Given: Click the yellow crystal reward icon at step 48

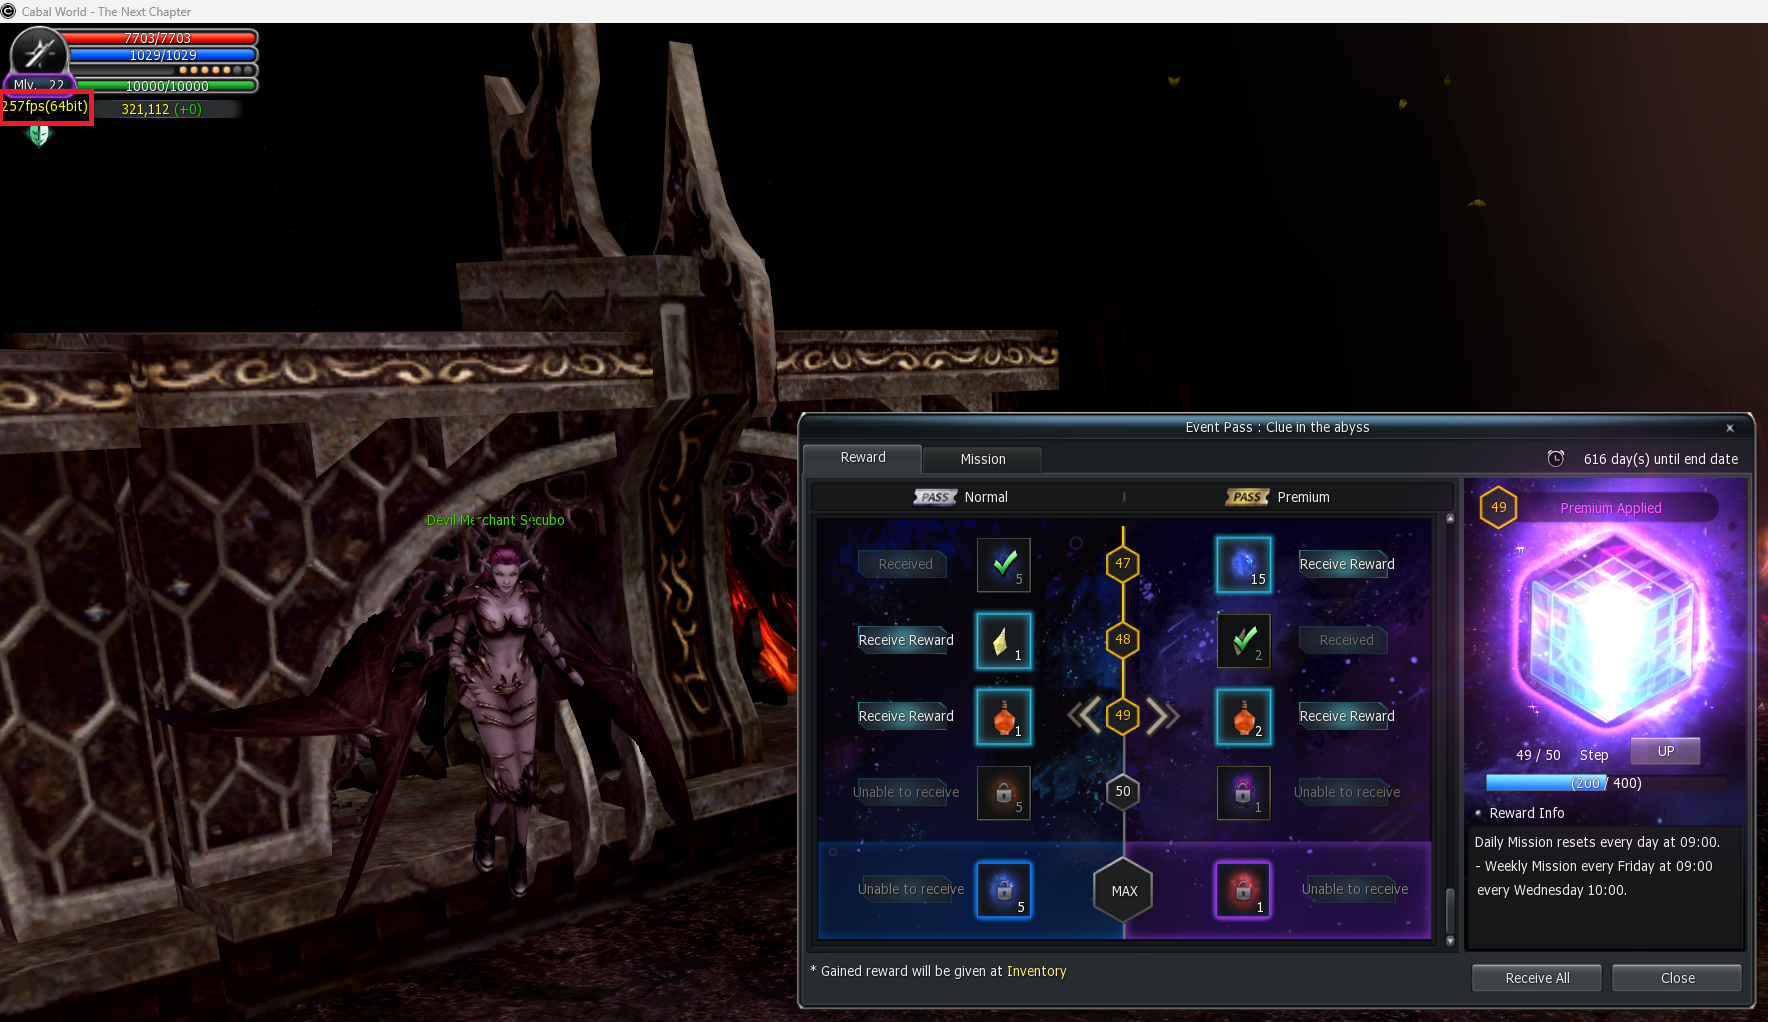Looking at the screenshot, I should (x=1003, y=641).
